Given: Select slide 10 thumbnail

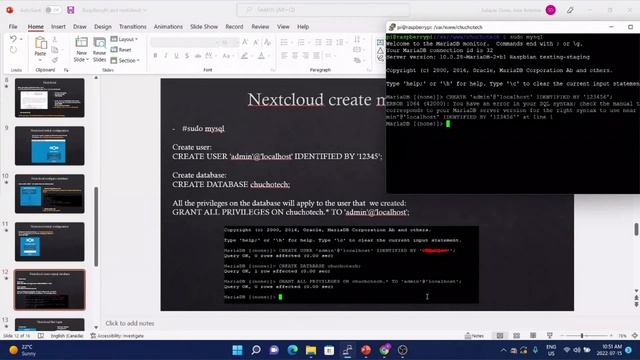Looking at the screenshot, I should click(x=50, y=194).
